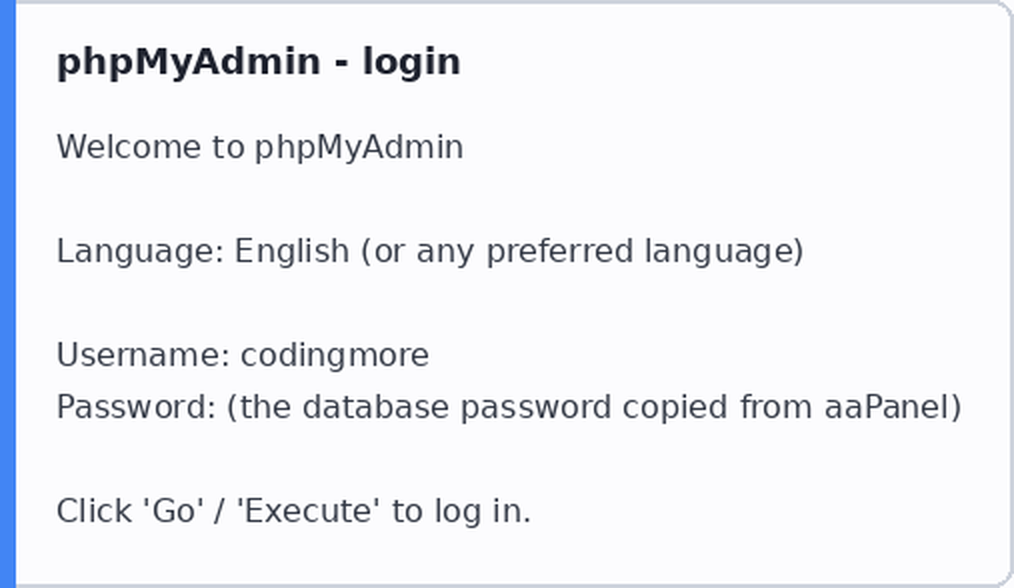The height and width of the screenshot is (588, 1014).
Task: Click the word 'Execute' in the last line
Action: pos(308,511)
